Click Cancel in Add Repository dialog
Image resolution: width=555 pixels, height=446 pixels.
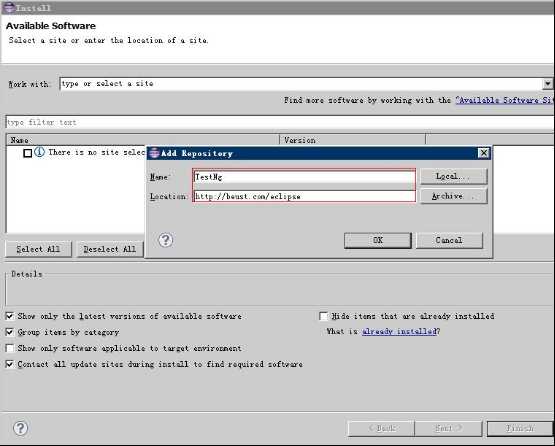pyautogui.click(x=449, y=240)
